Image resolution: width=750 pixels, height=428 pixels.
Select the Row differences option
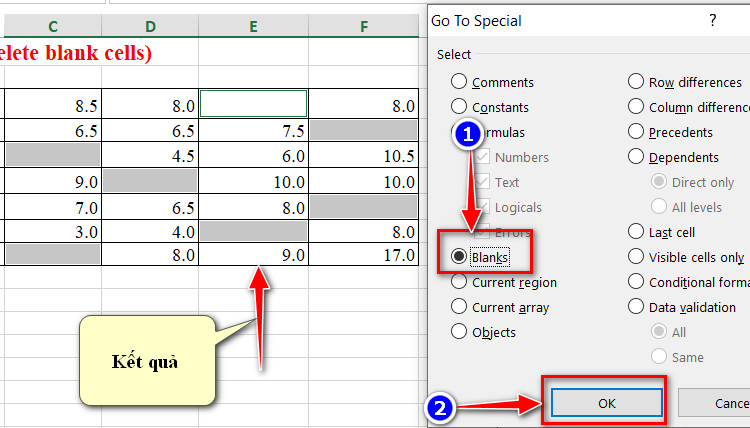click(x=636, y=82)
